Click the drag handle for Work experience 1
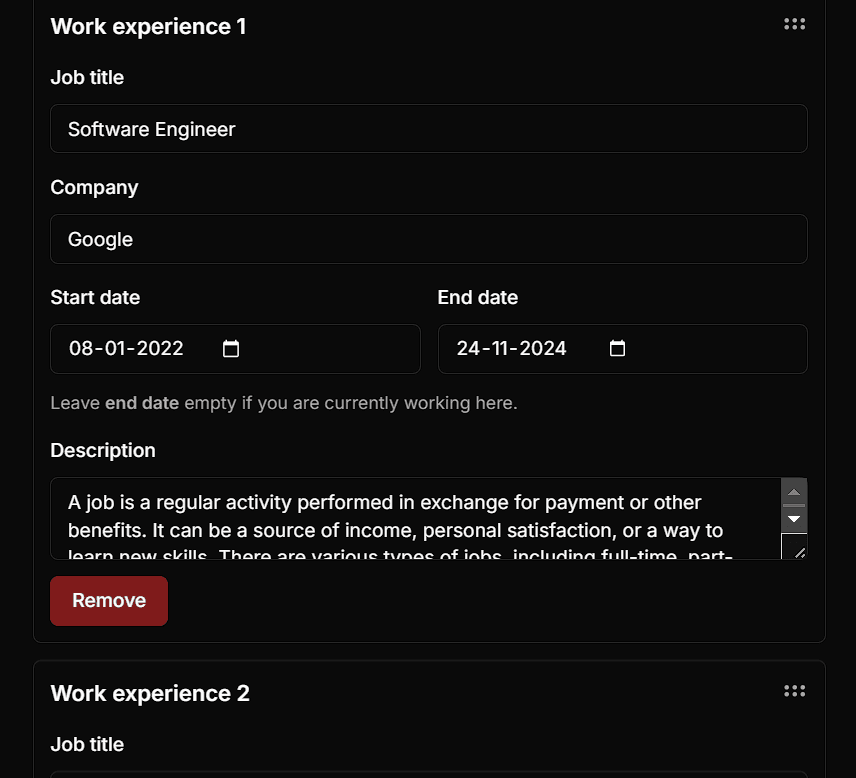The image size is (856, 778). tap(794, 24)
